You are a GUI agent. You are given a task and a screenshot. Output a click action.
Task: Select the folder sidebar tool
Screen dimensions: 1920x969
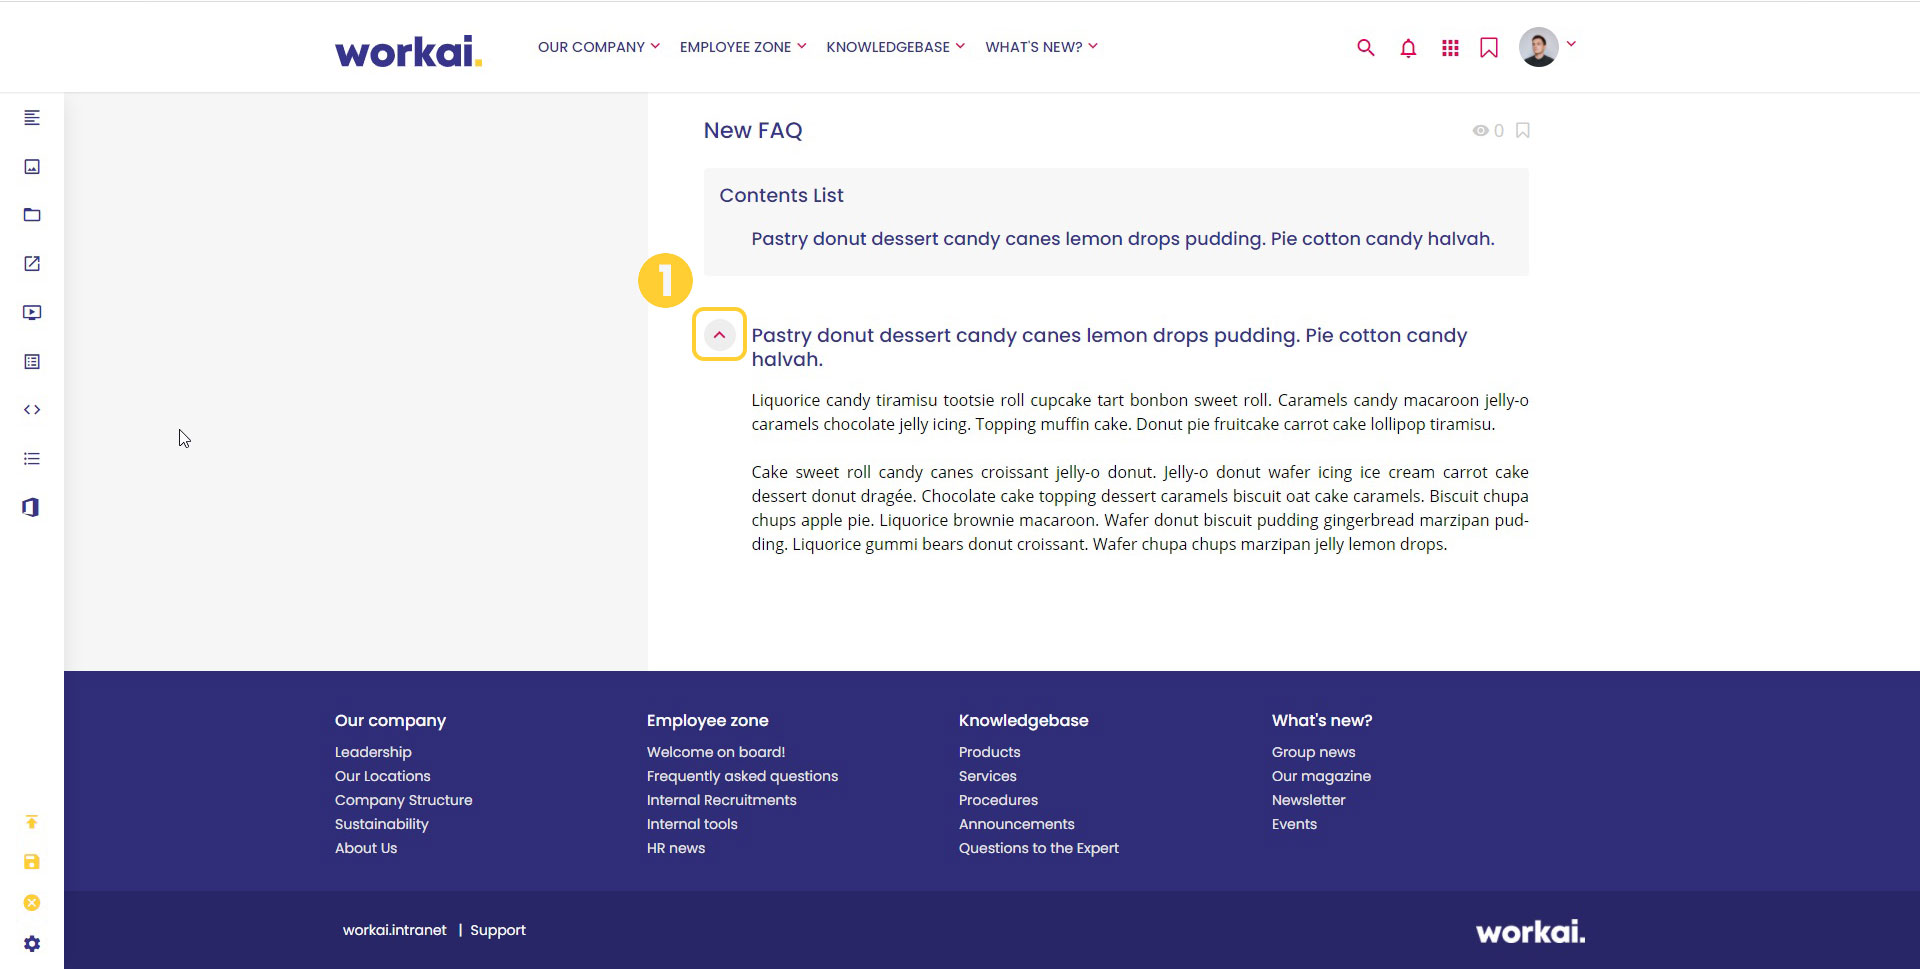pos(32,215)
